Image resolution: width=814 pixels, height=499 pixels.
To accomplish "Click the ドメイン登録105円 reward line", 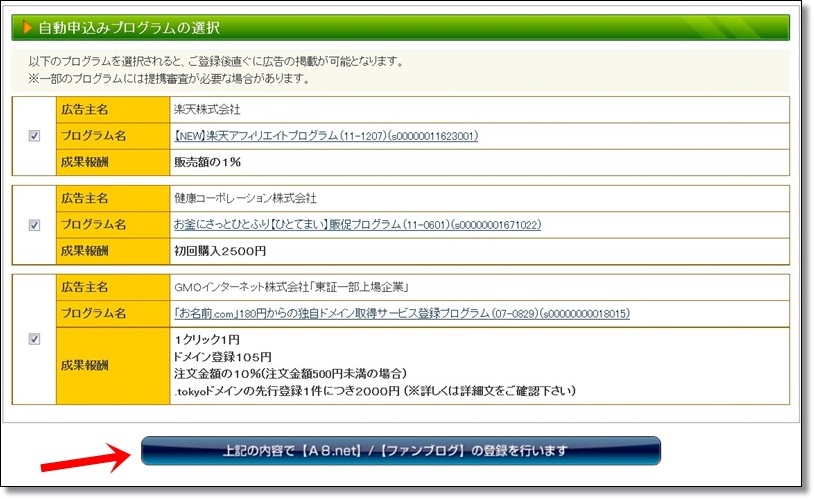I will (223, 357).
